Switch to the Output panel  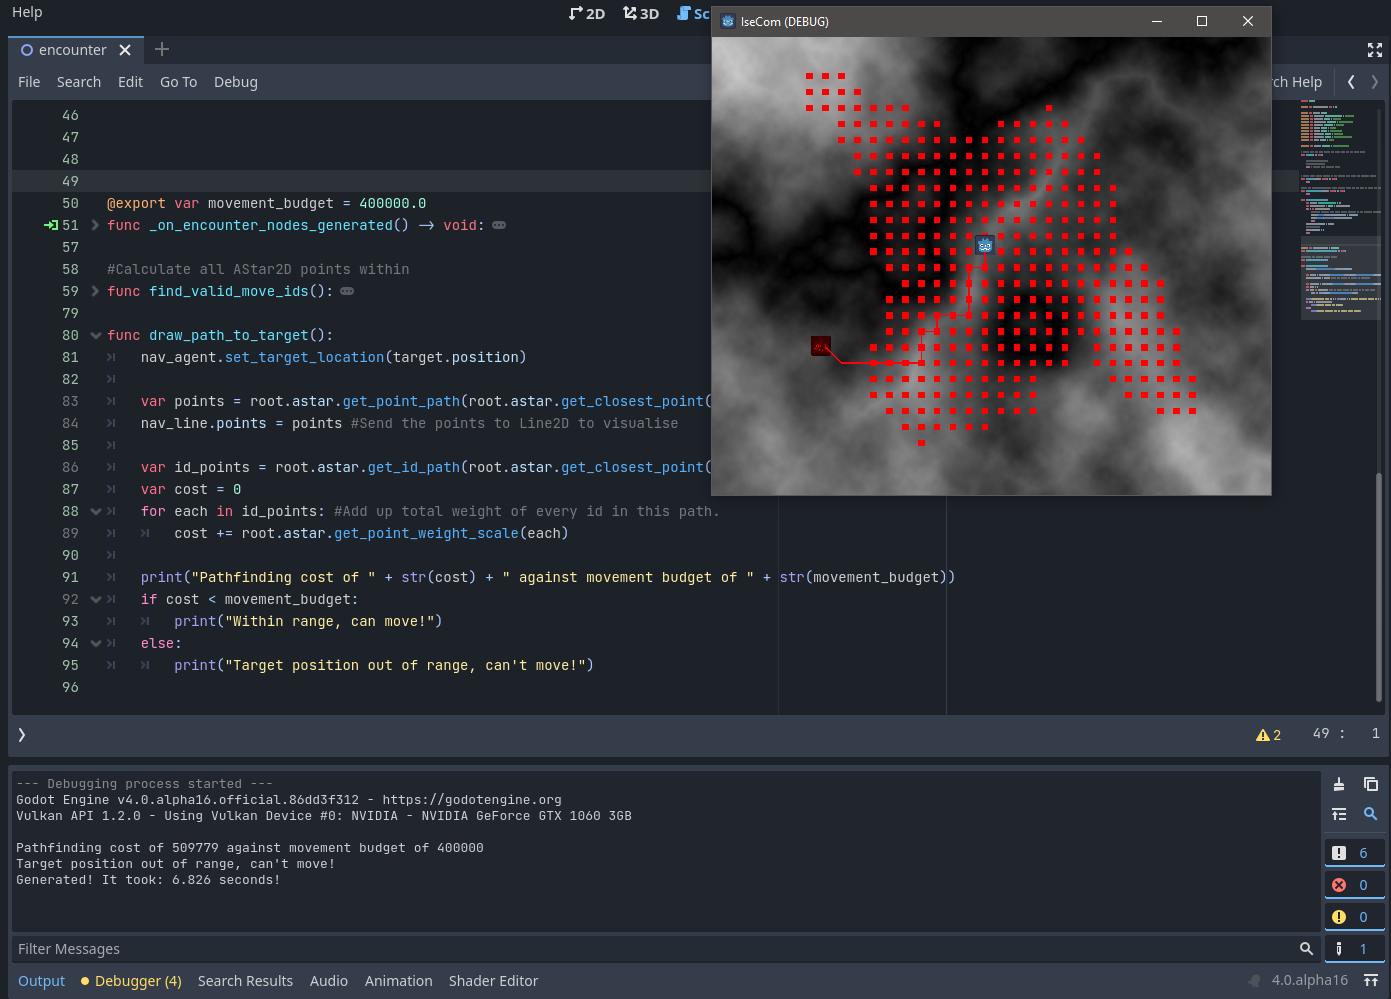point(42,981)
